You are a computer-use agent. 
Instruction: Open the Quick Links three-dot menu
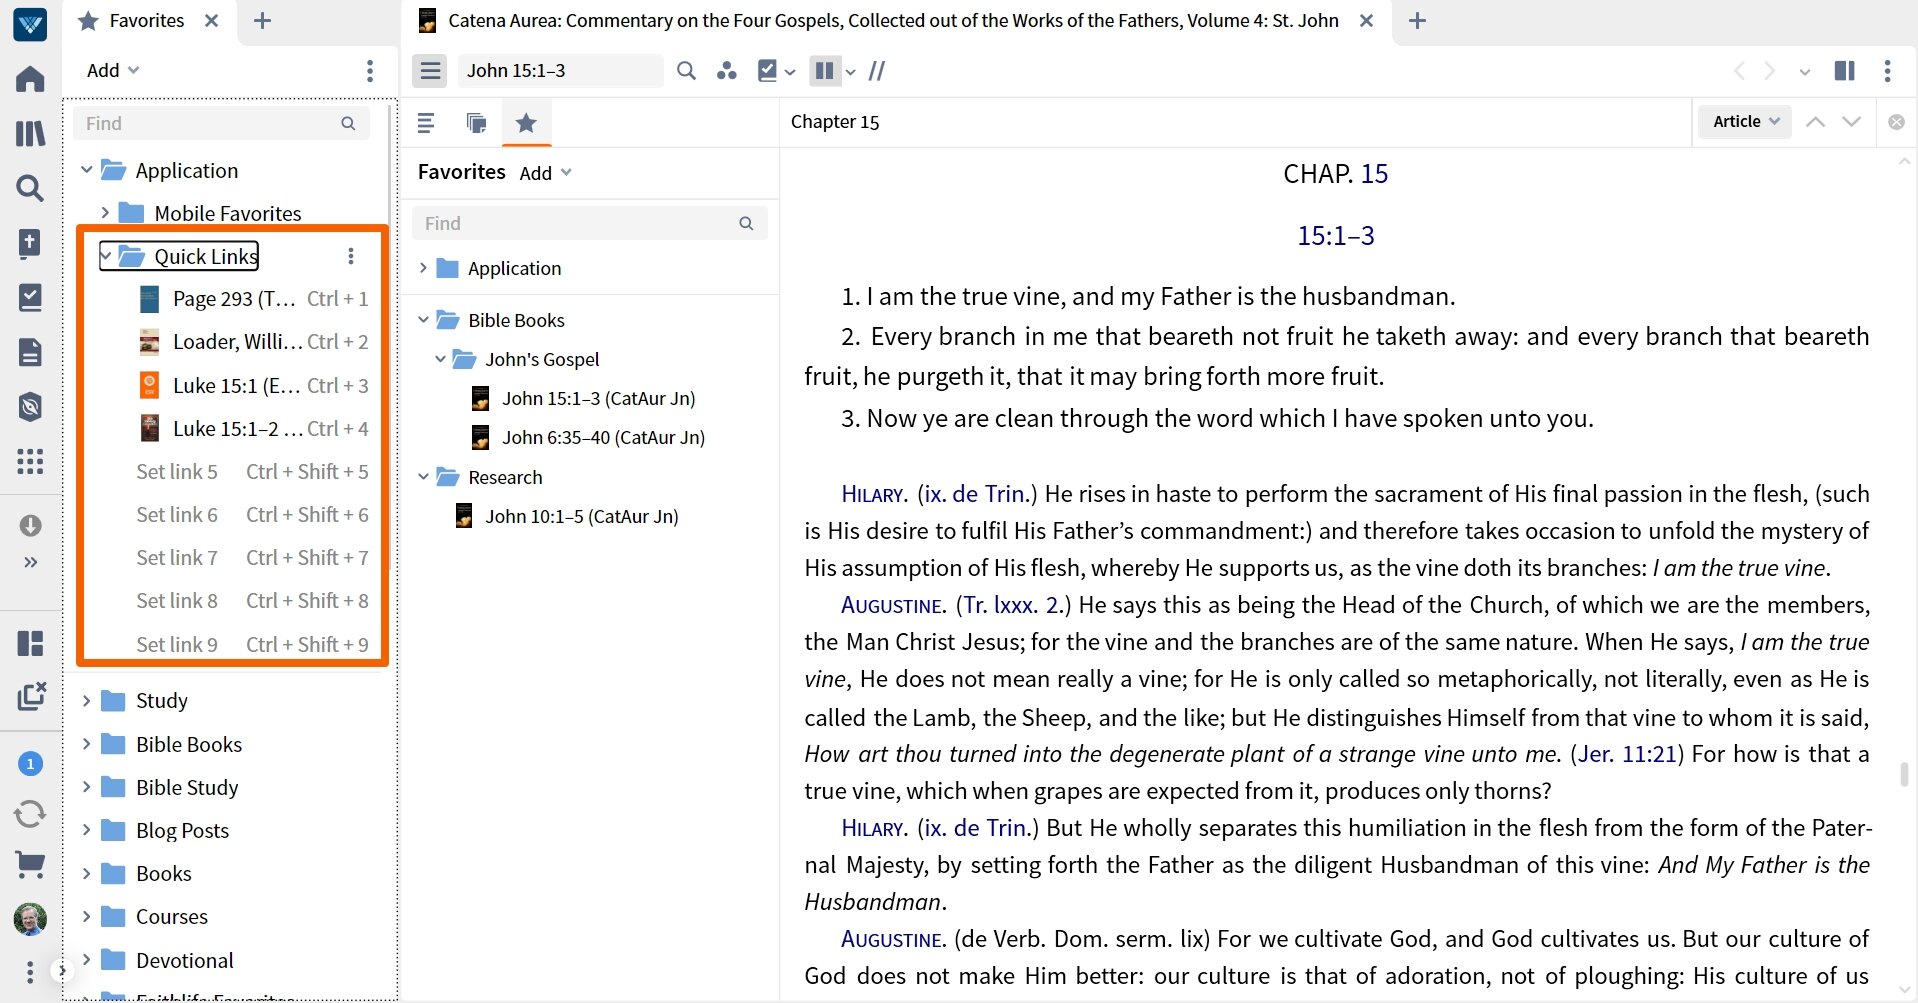tap(351, 256)
